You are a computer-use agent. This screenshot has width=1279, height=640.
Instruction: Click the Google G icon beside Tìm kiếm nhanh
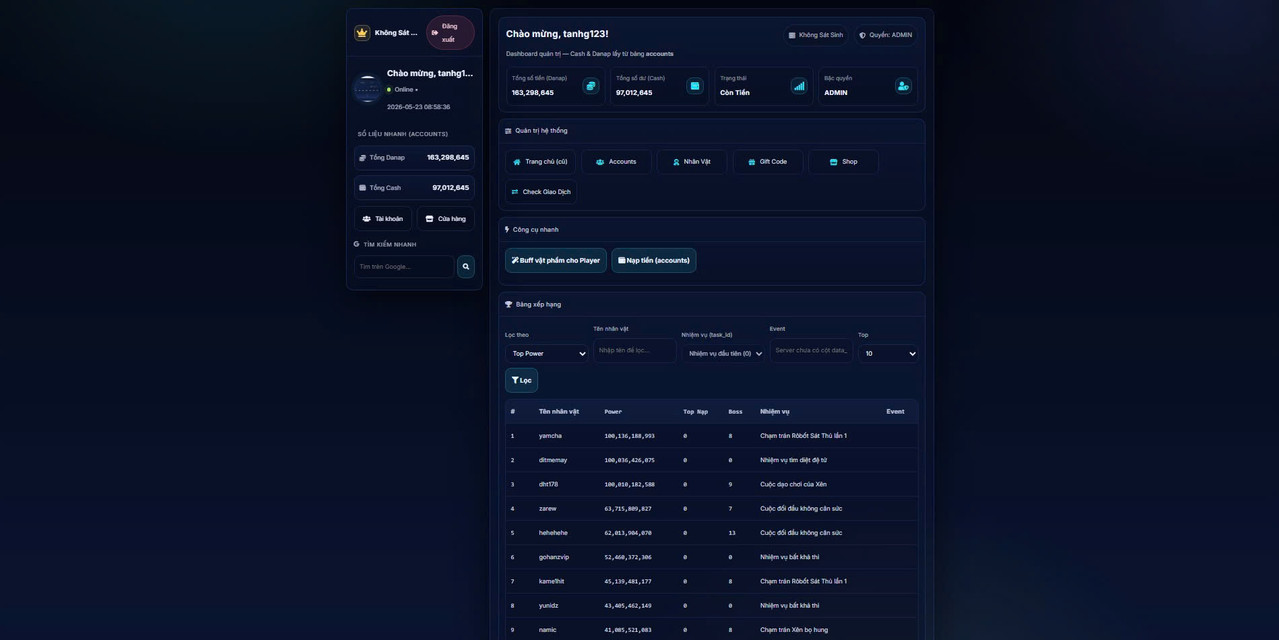(356, 244)
